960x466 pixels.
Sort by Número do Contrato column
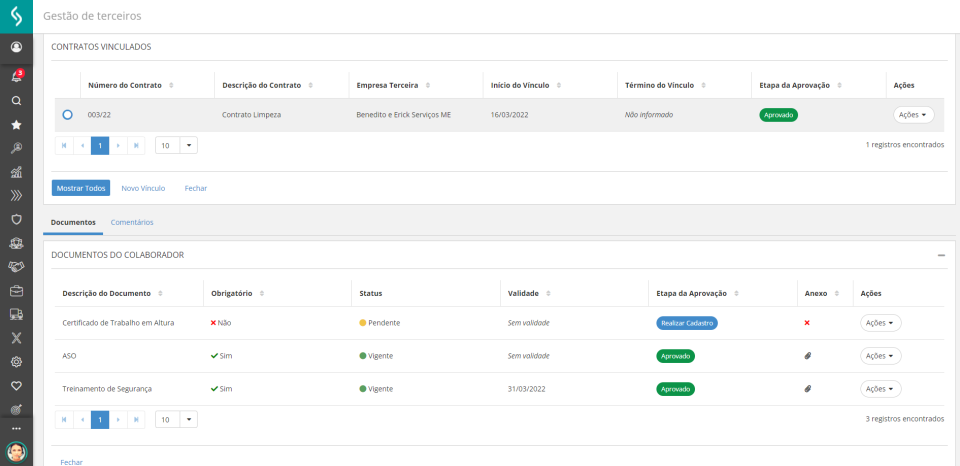[x=171, y=85]
